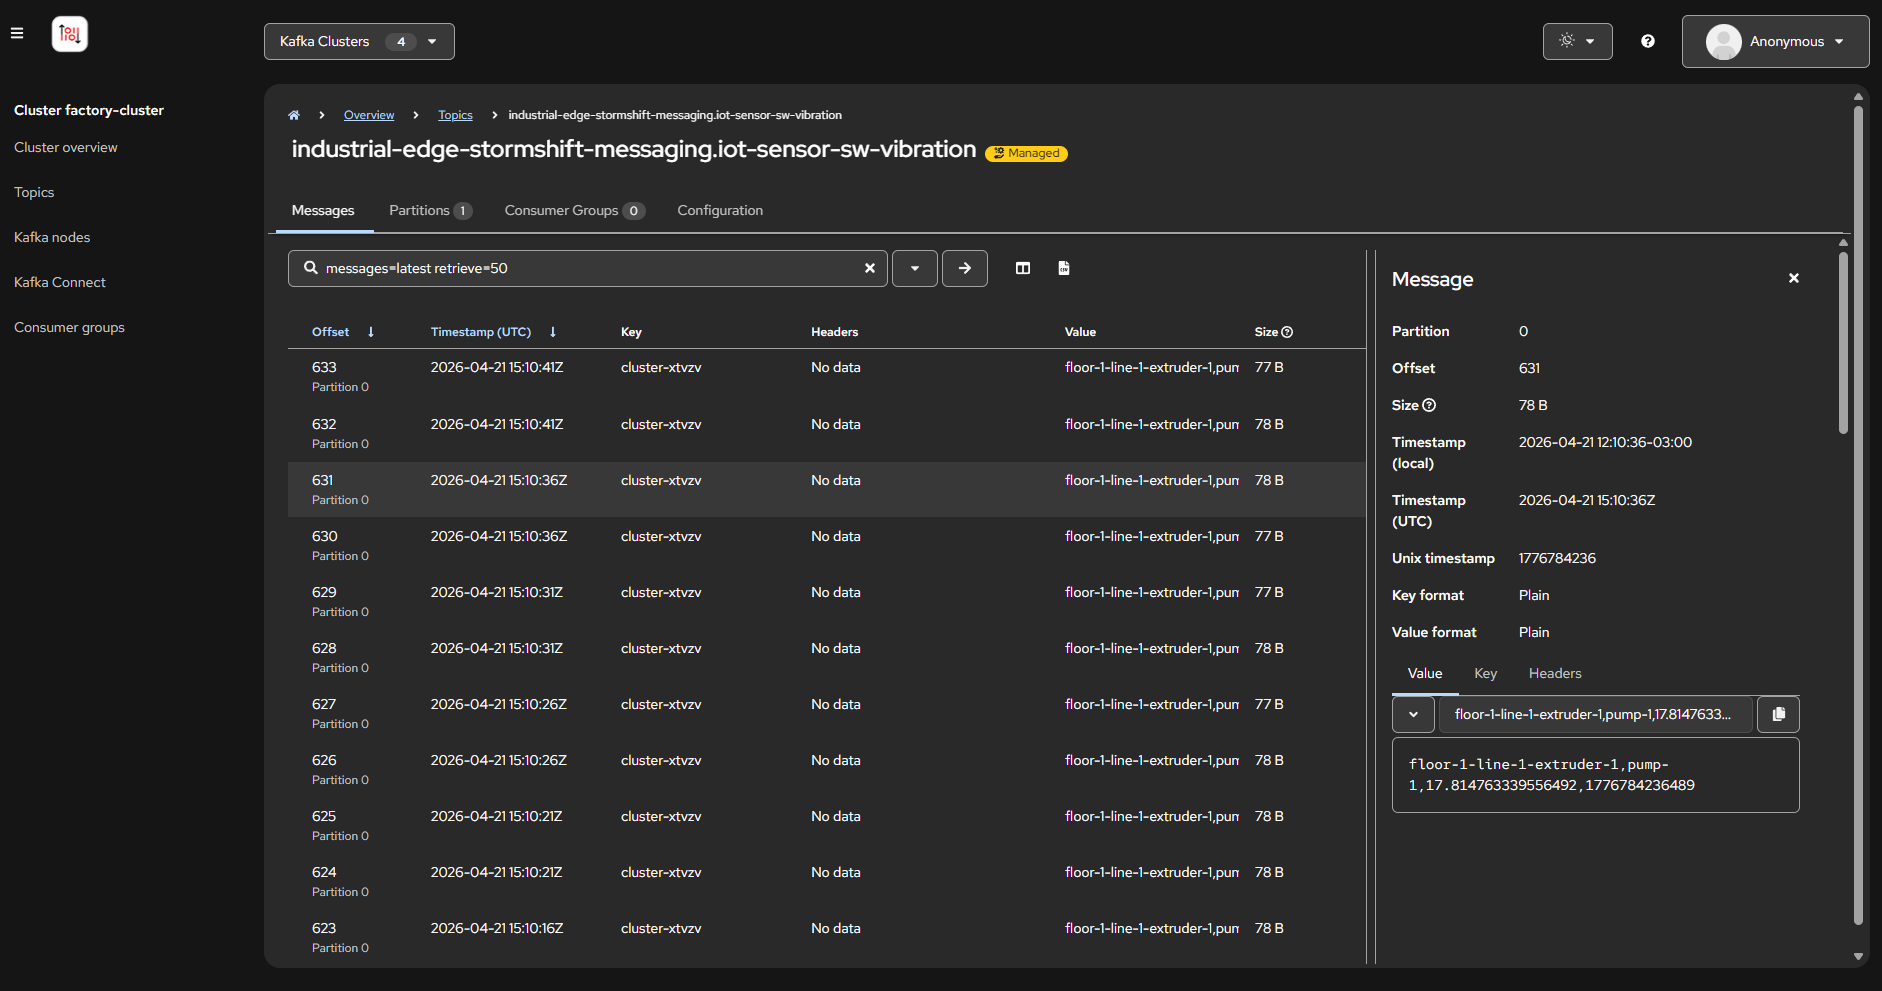Follow the Overview breadcrumb link
The width and height of the screenshot is (1882, 991).
pyautogui.click(x=369, y=115)
